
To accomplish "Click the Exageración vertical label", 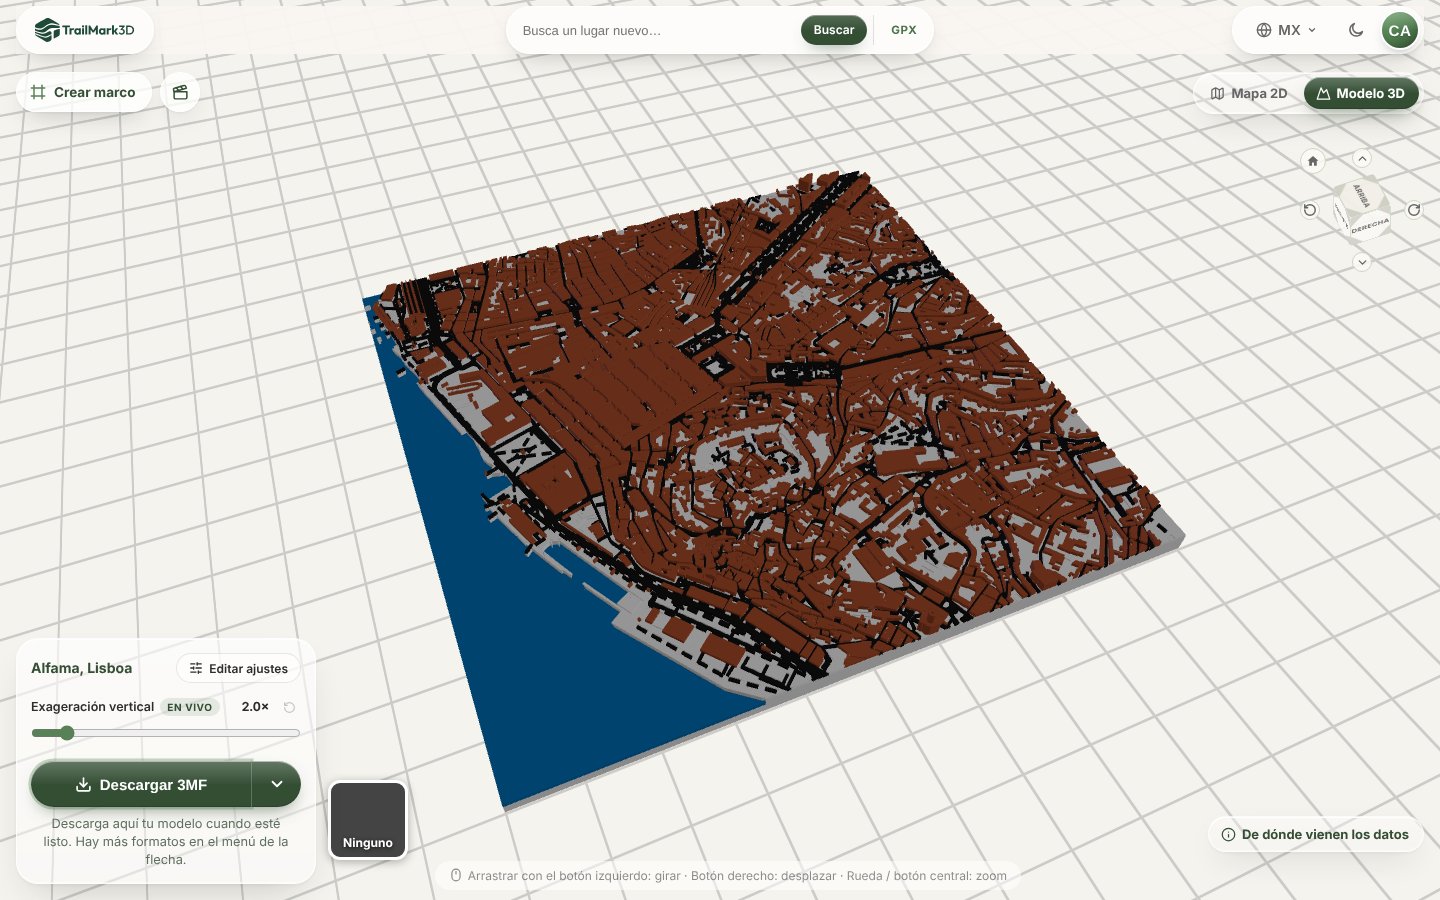I will [92, 707].
